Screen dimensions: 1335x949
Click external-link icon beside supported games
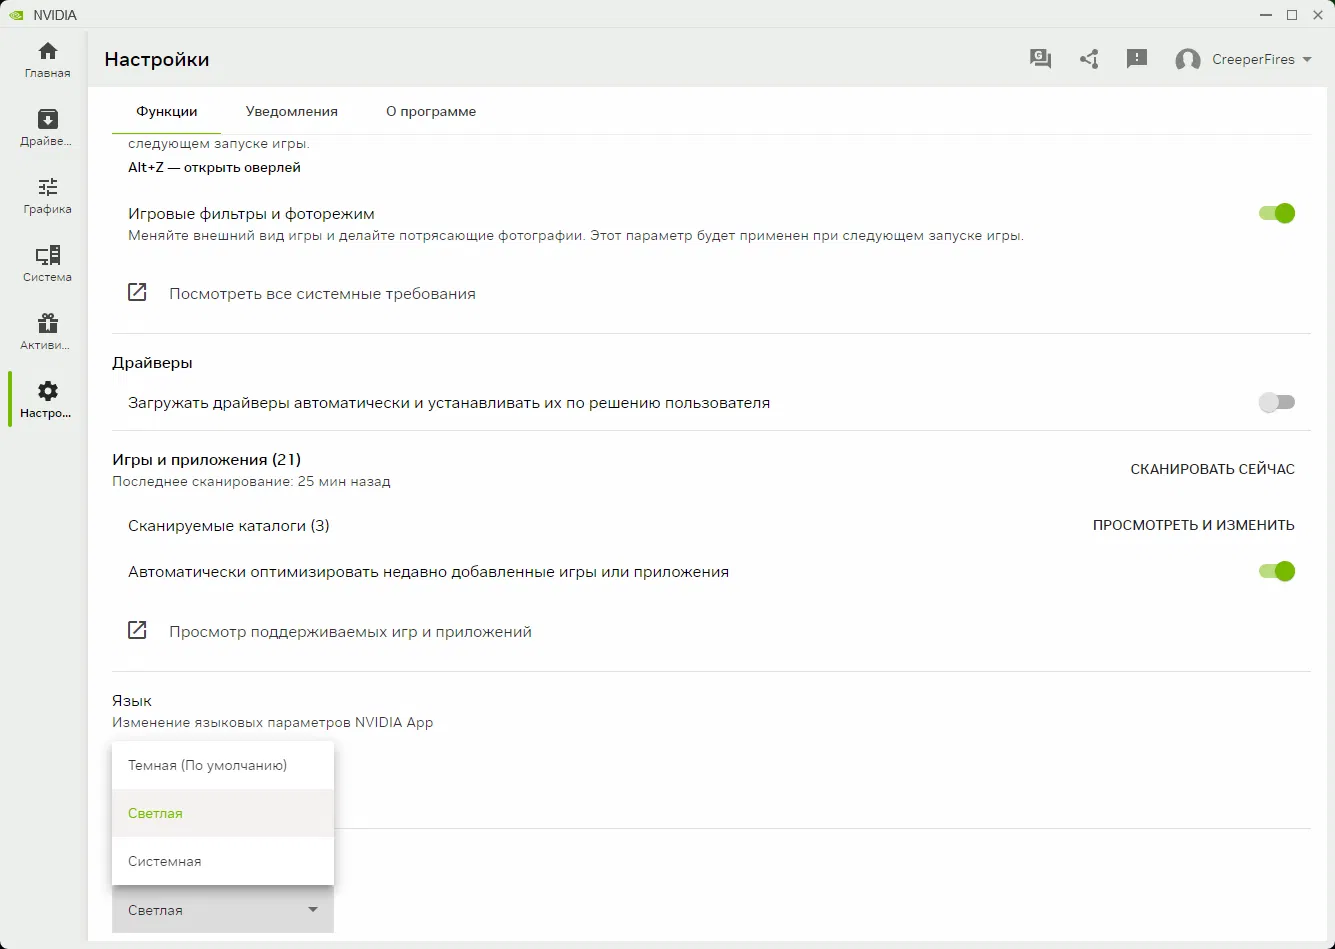tap(137, 631)
